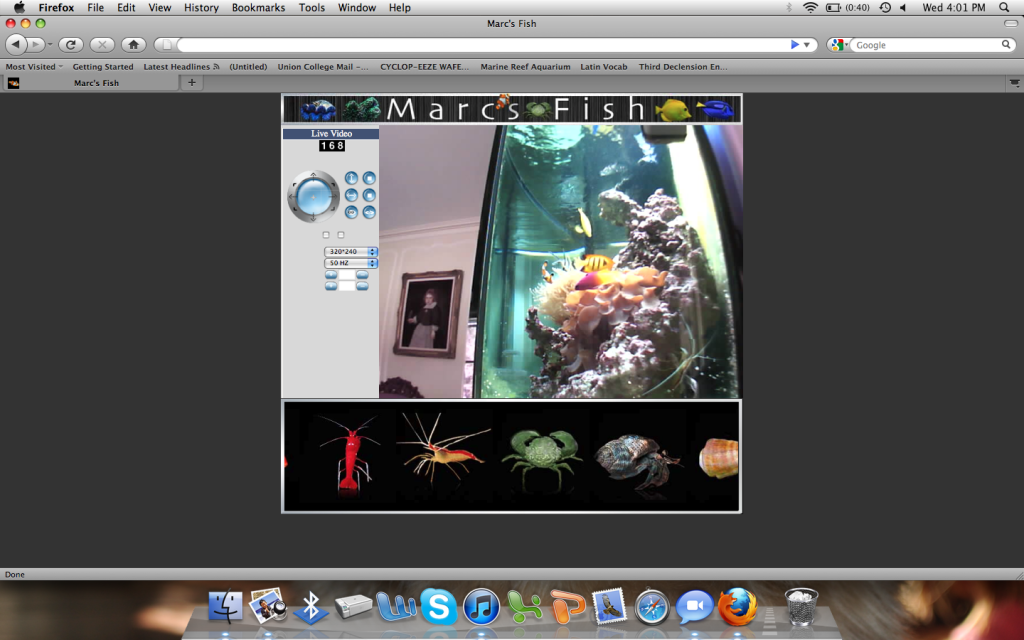This screenshot has width=1024, height=640.
Task: Go to the Firefox home page icon
Action: [133, 45]
